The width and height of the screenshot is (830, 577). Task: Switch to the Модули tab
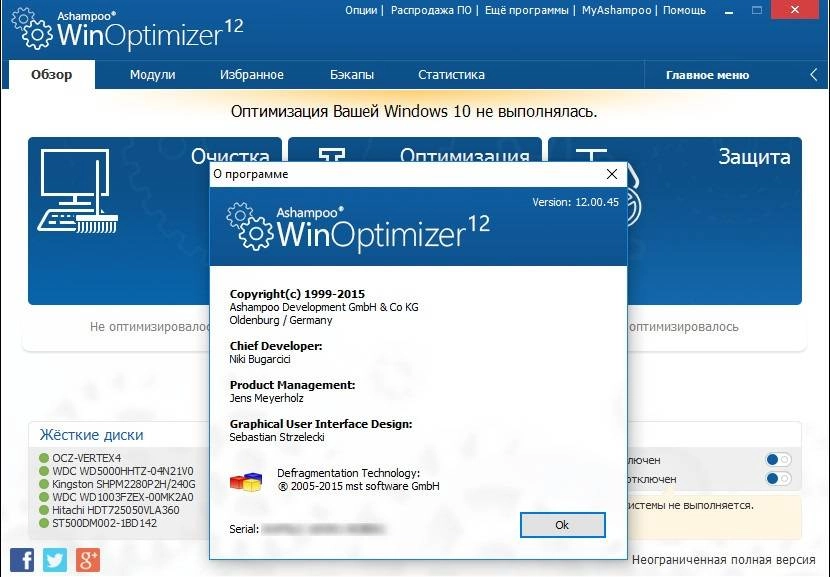(x=152, y=75)
